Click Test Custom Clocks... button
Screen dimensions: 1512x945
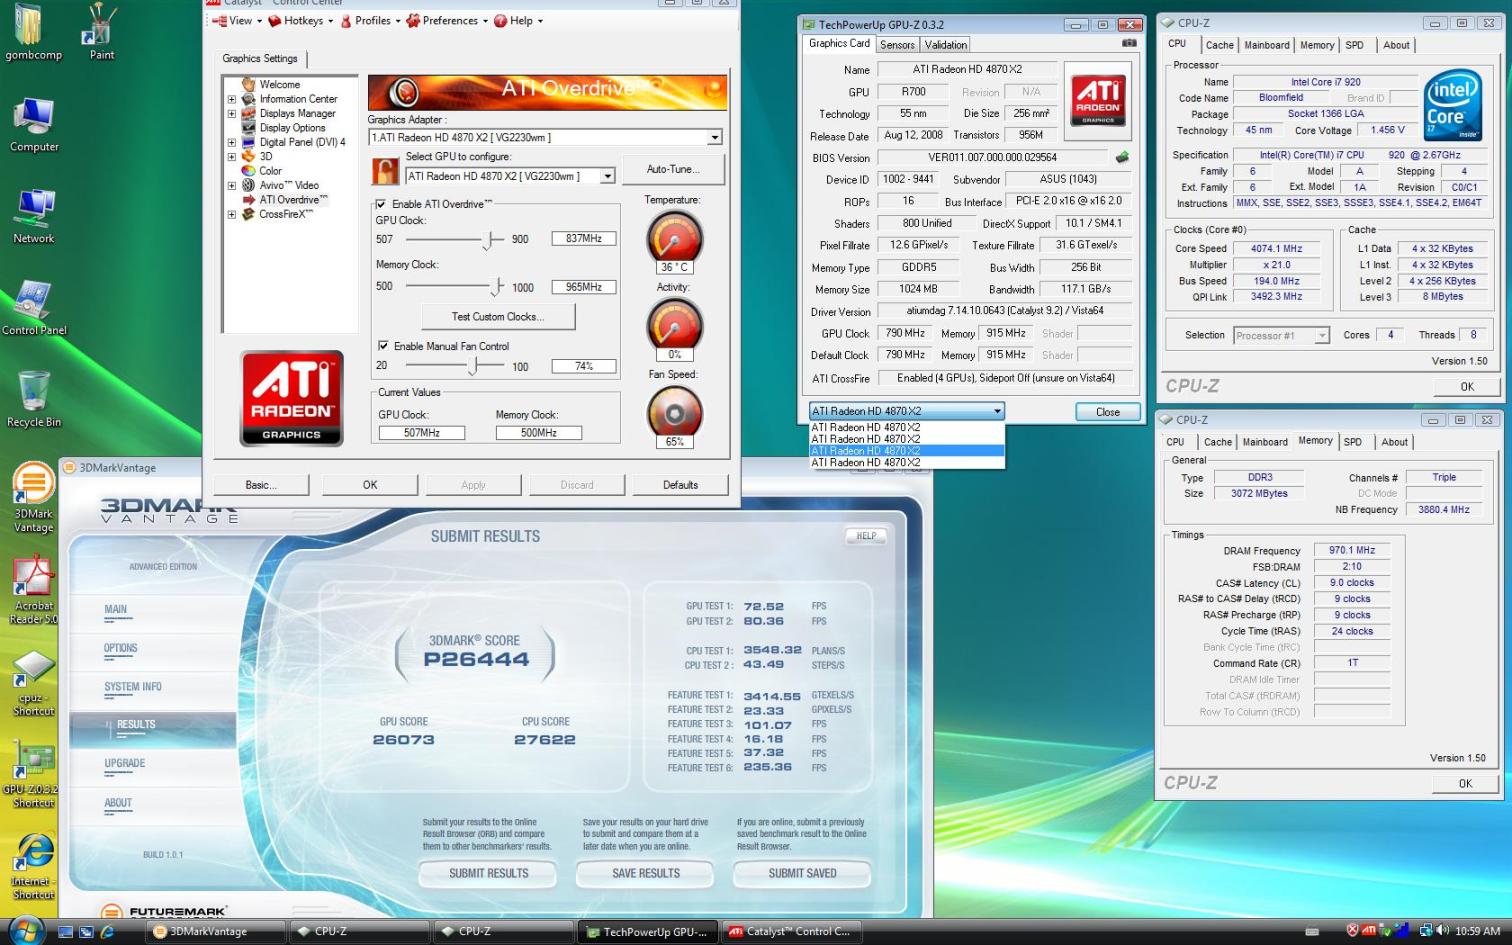pyautogui.click(x=498, y=317)
